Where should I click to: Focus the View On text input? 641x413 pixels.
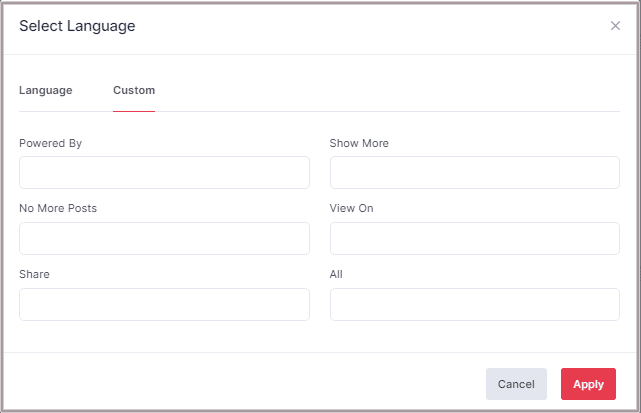[474, 238]
